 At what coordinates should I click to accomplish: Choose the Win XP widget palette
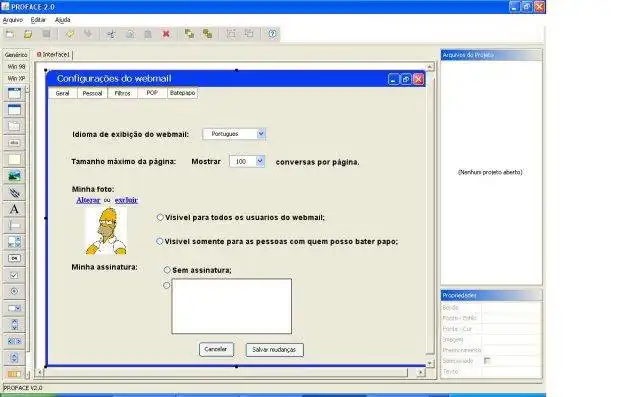pos(16,78)
